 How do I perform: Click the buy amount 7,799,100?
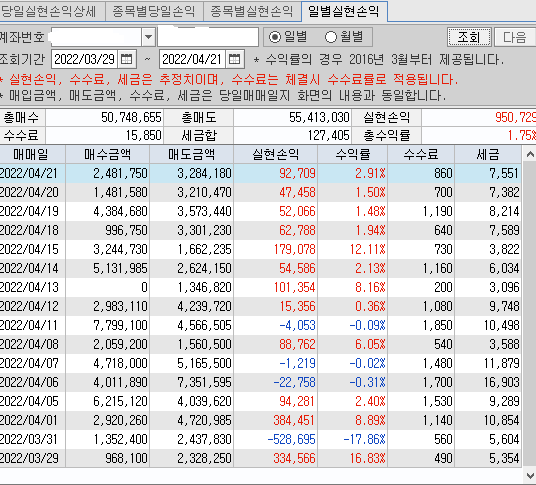(120, 325)
